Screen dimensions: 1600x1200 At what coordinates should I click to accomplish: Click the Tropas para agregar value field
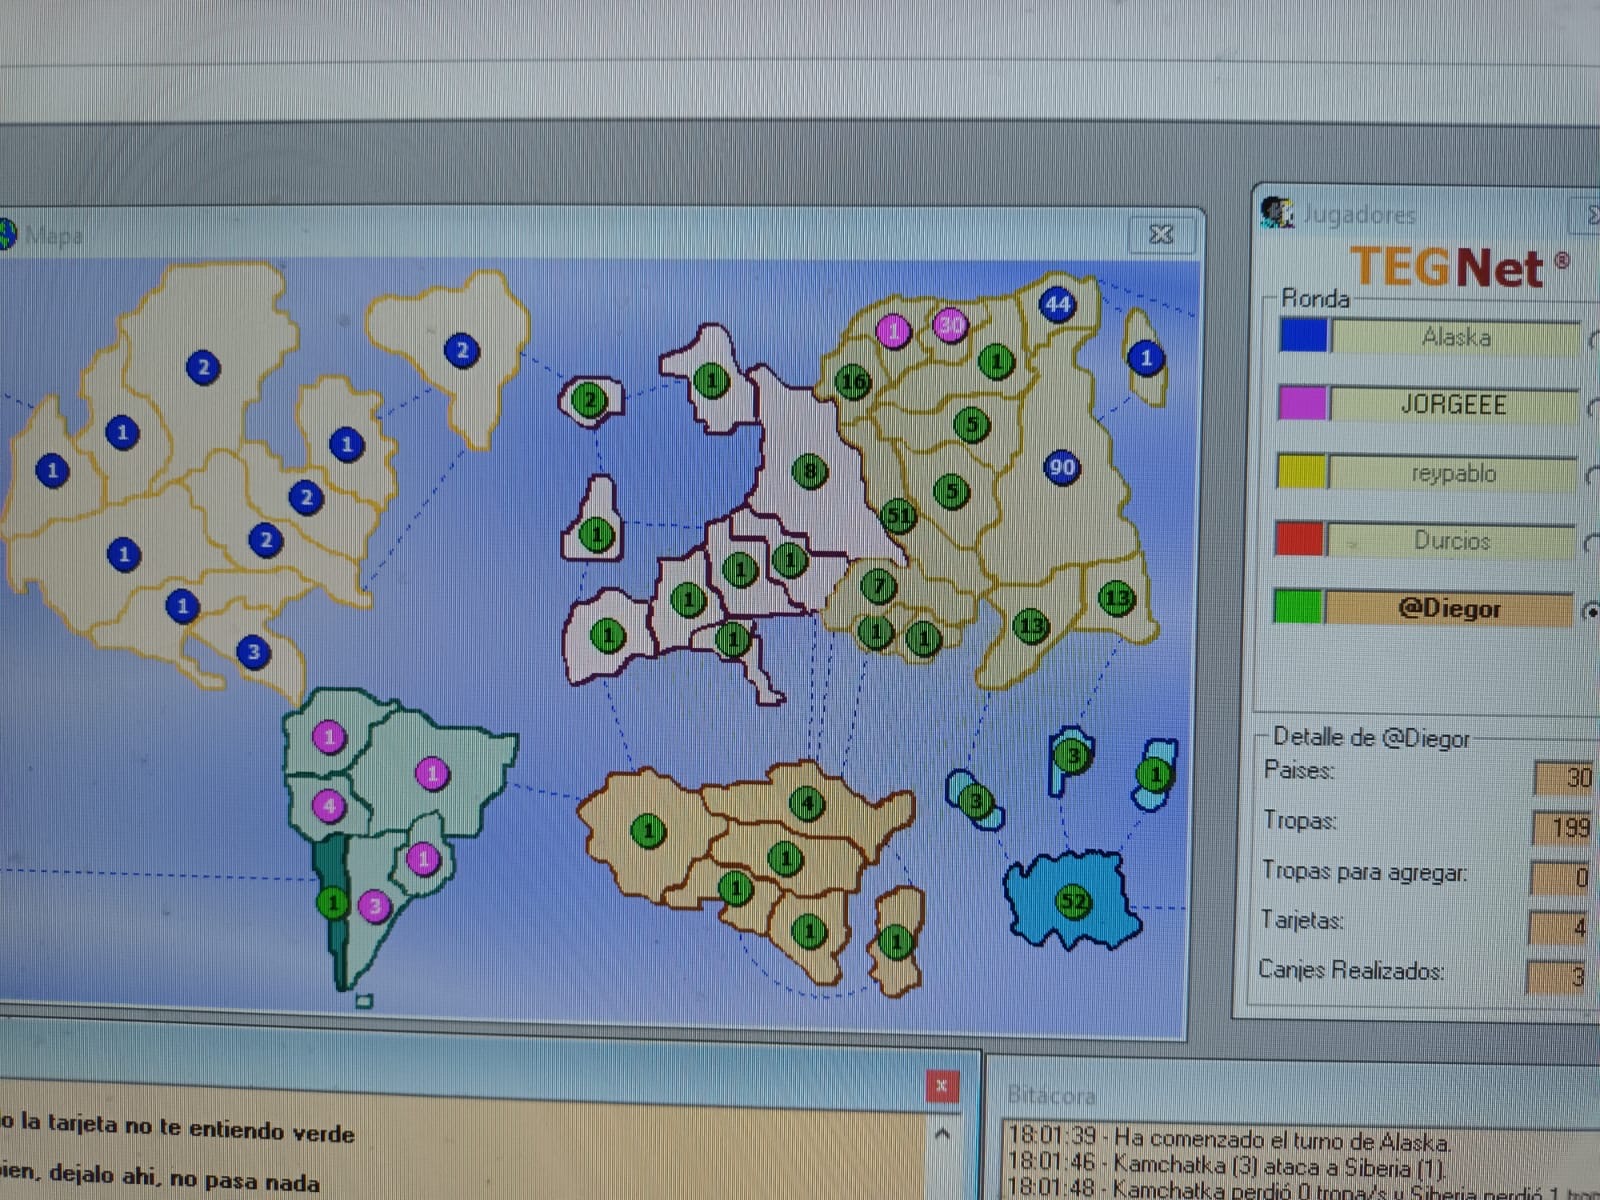point(1561,878)
